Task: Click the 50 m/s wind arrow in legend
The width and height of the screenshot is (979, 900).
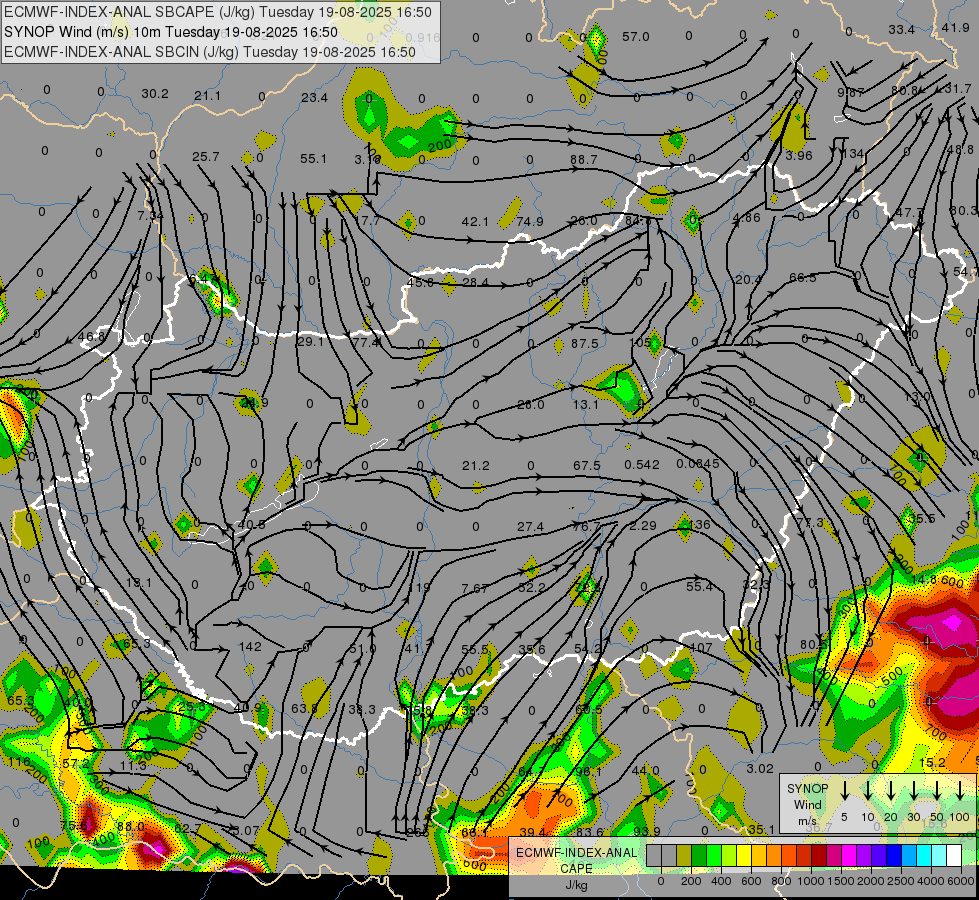Action: [x=937, y=791]
